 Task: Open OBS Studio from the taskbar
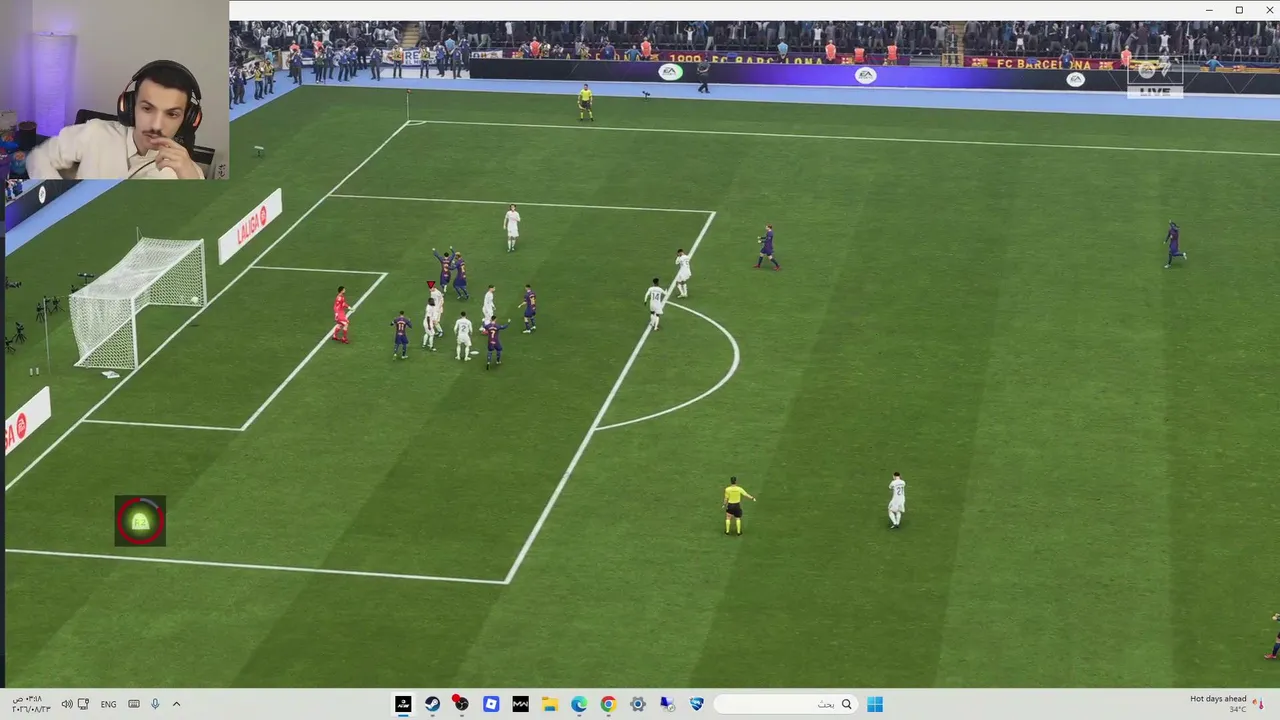(x=461, y=704)
